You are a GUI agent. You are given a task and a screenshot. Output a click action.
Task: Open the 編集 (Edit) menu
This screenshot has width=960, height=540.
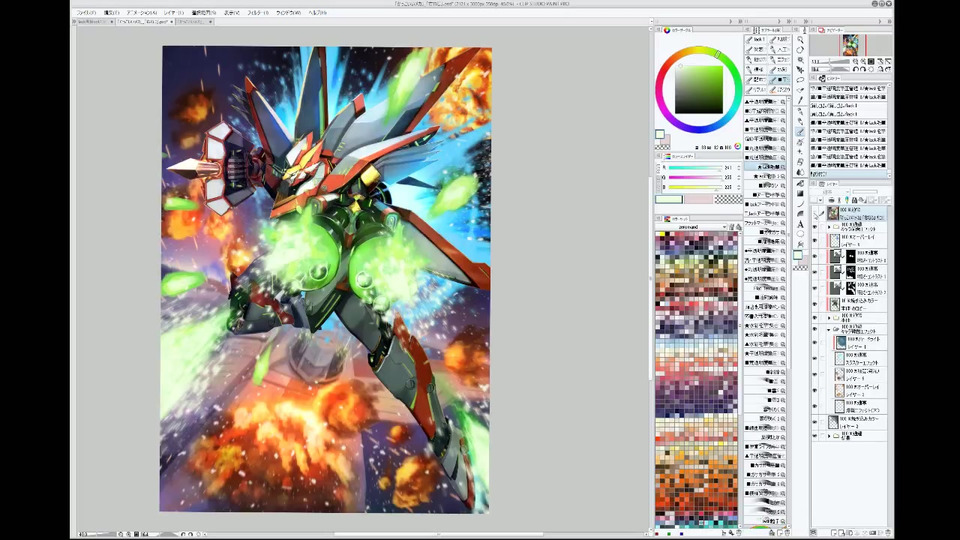coord(111,12)
